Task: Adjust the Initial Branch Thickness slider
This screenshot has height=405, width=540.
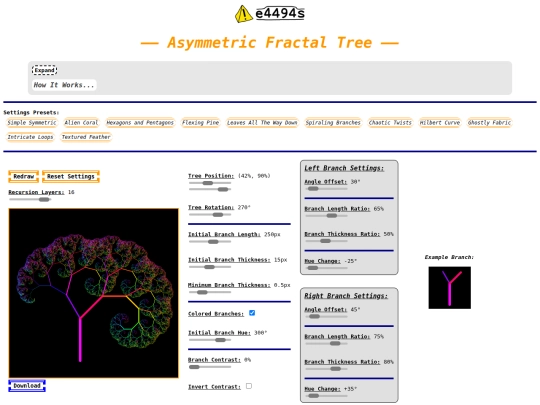Action: (210, 267)
